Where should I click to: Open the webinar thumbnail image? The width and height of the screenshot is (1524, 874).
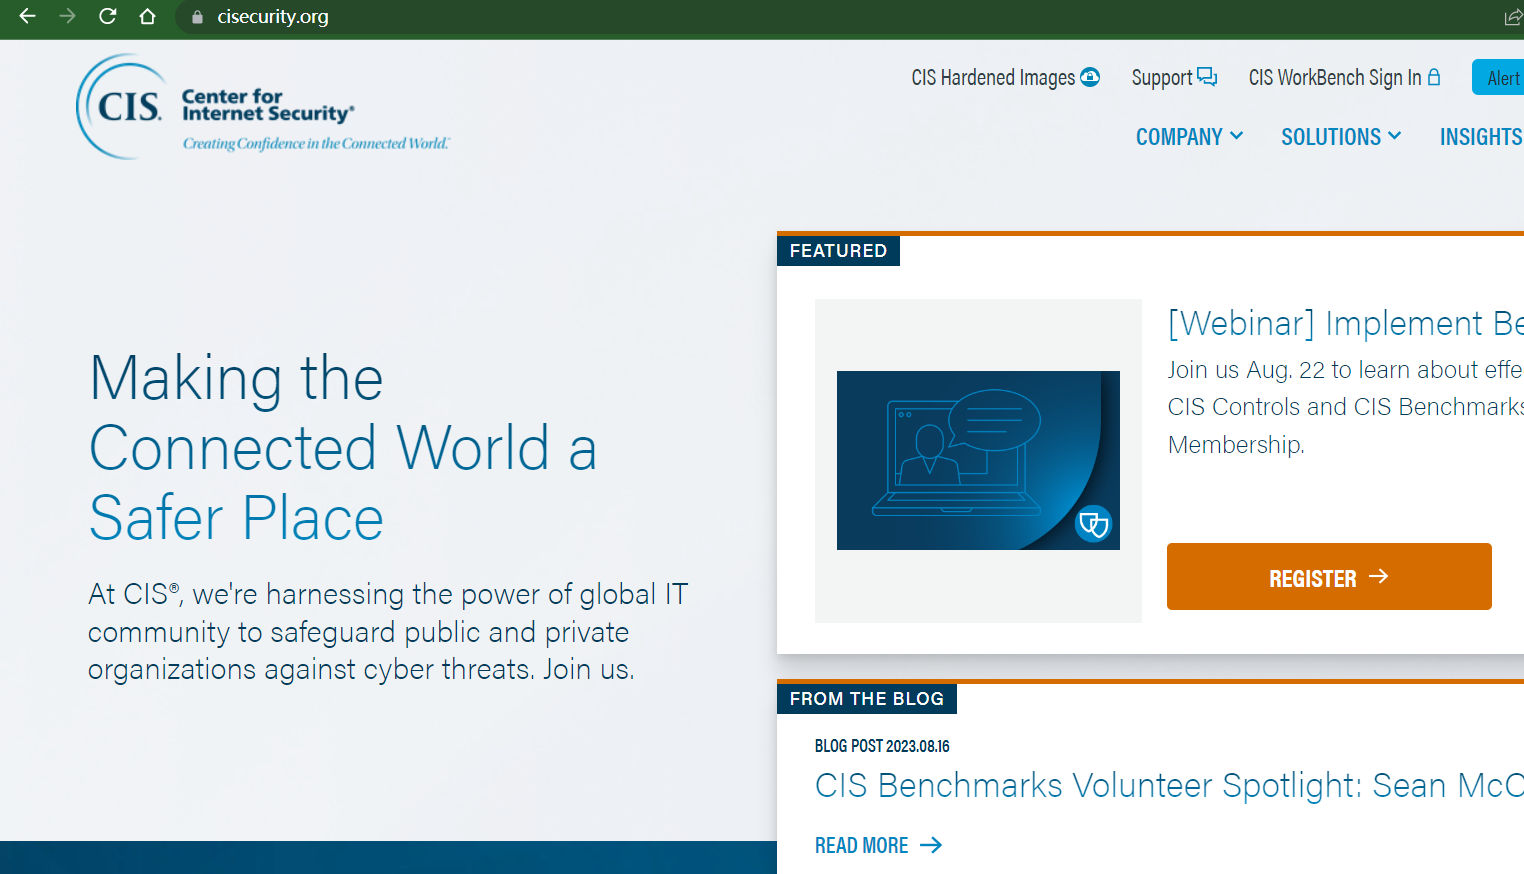(978, 460)
